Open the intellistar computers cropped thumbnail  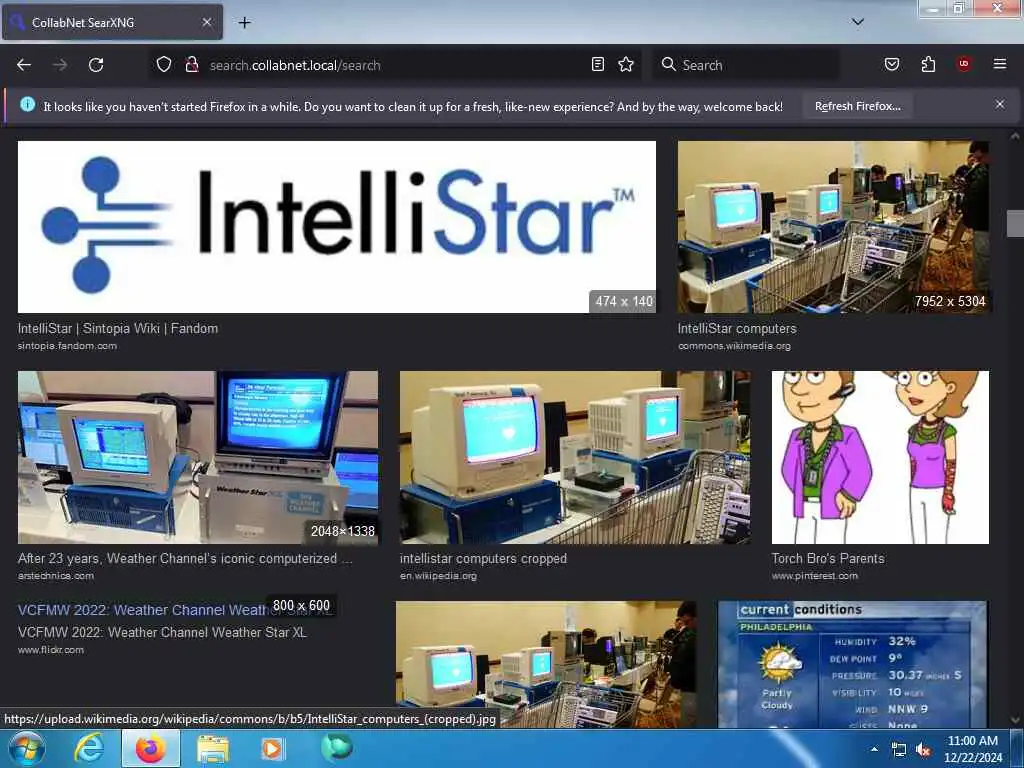(575, 457)
